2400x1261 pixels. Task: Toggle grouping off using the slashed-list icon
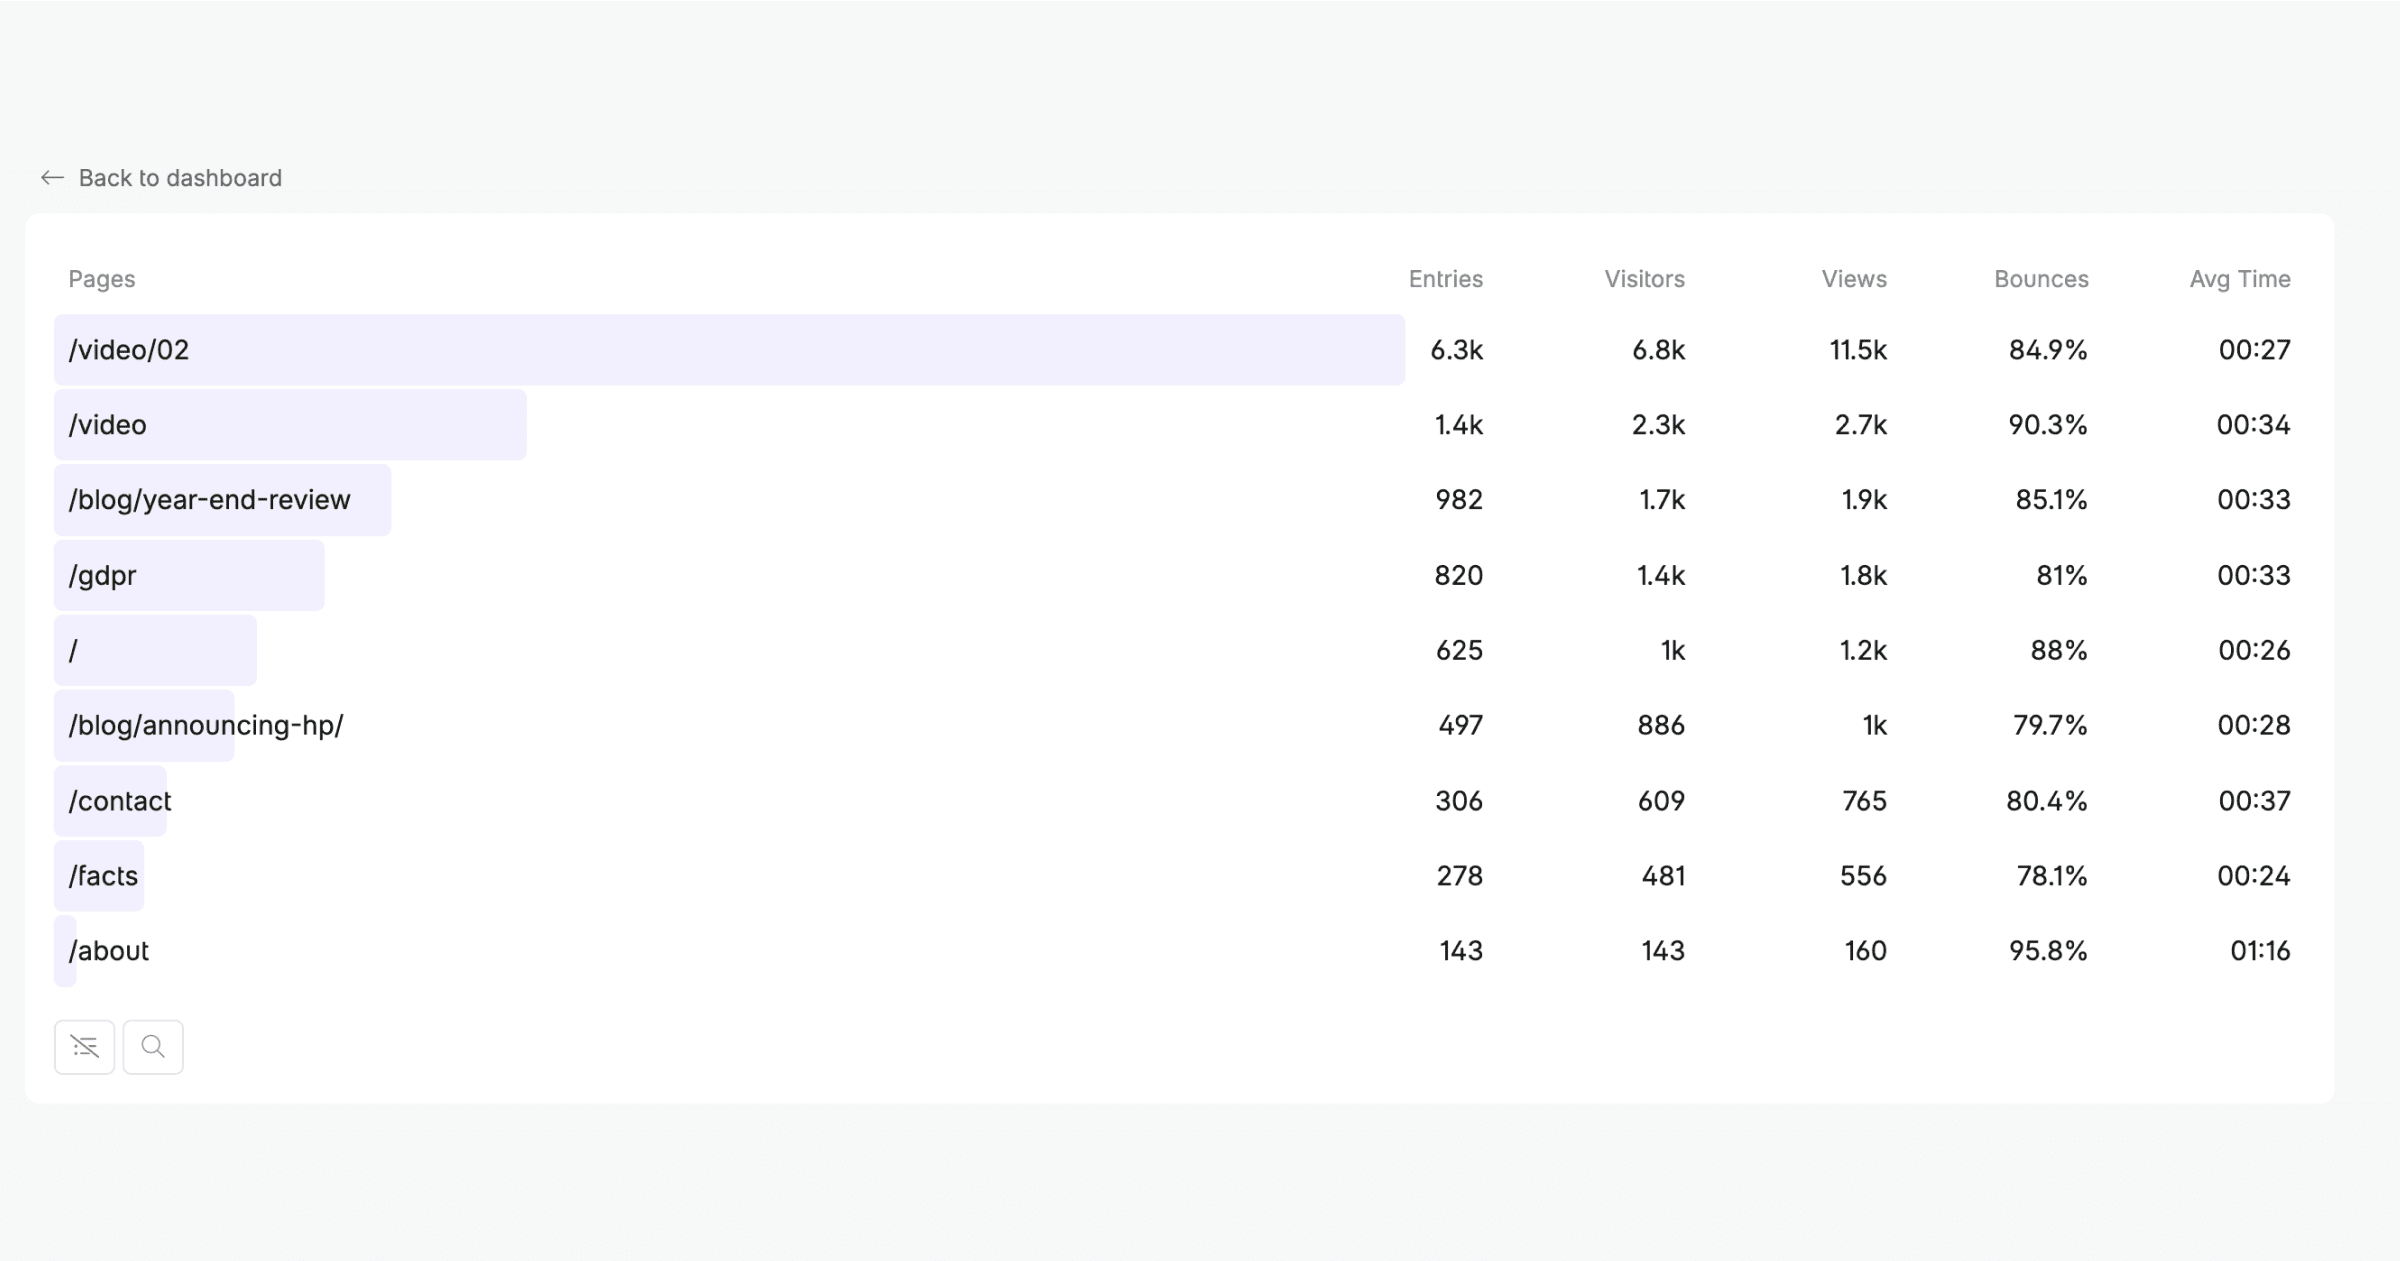(x=84, y=1046)
